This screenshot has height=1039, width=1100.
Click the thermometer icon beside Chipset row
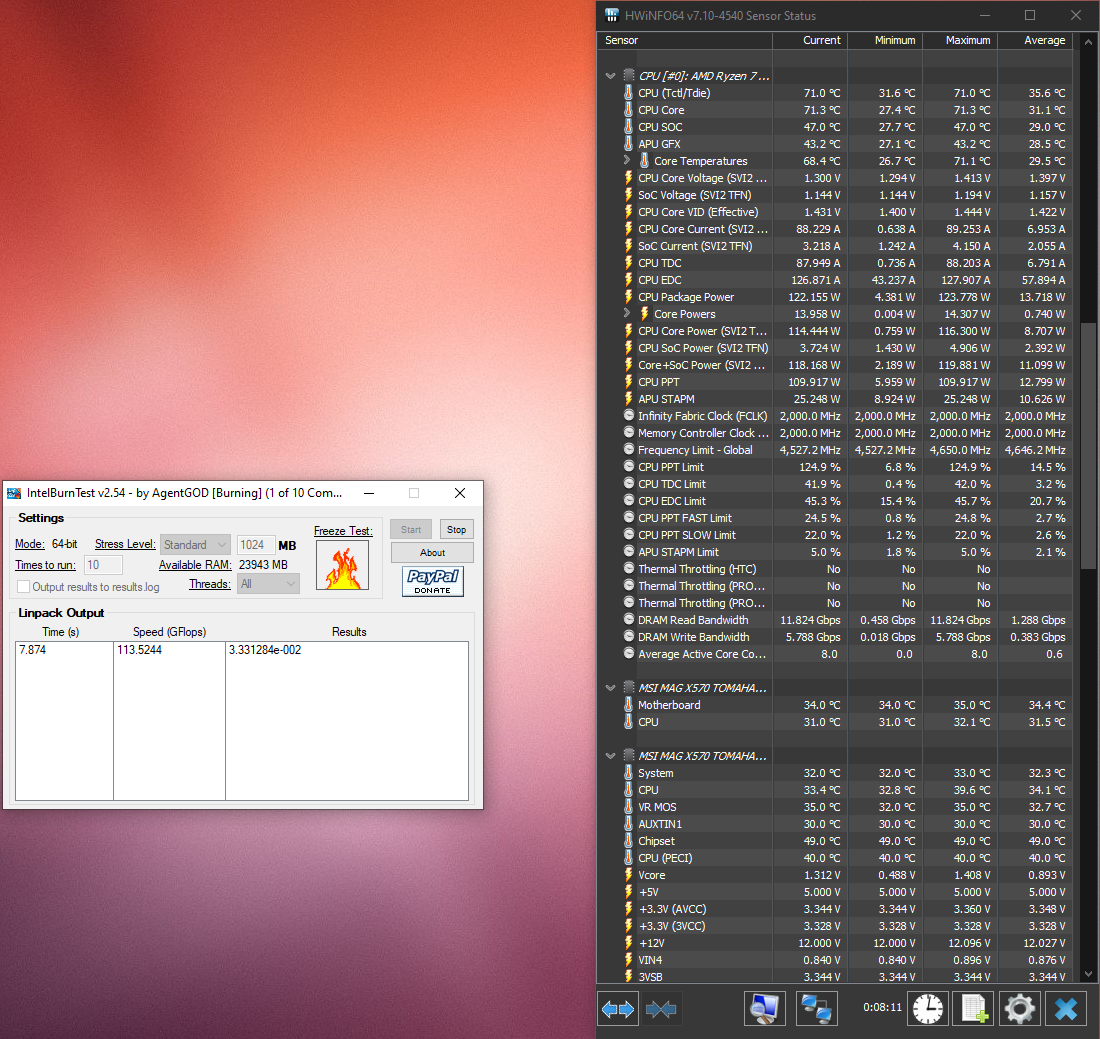629,840
